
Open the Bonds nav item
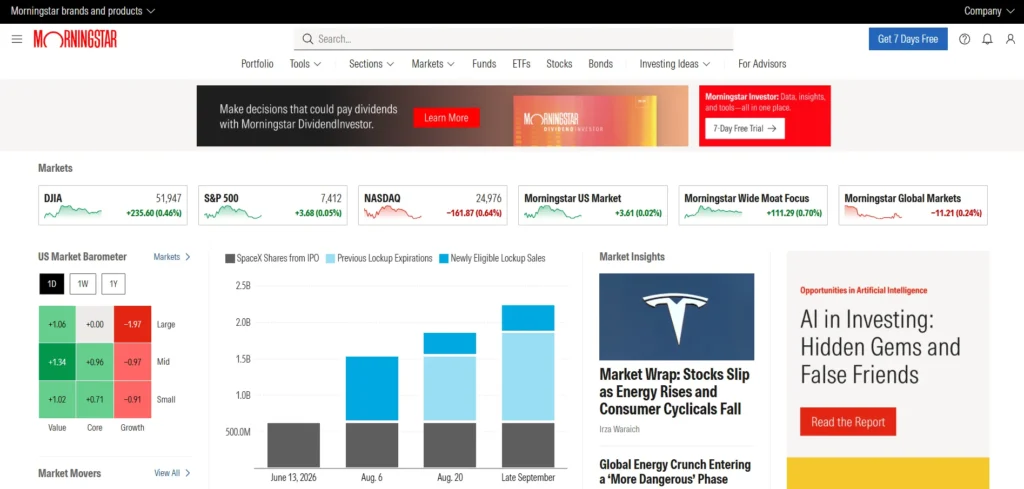coord(600,64)
